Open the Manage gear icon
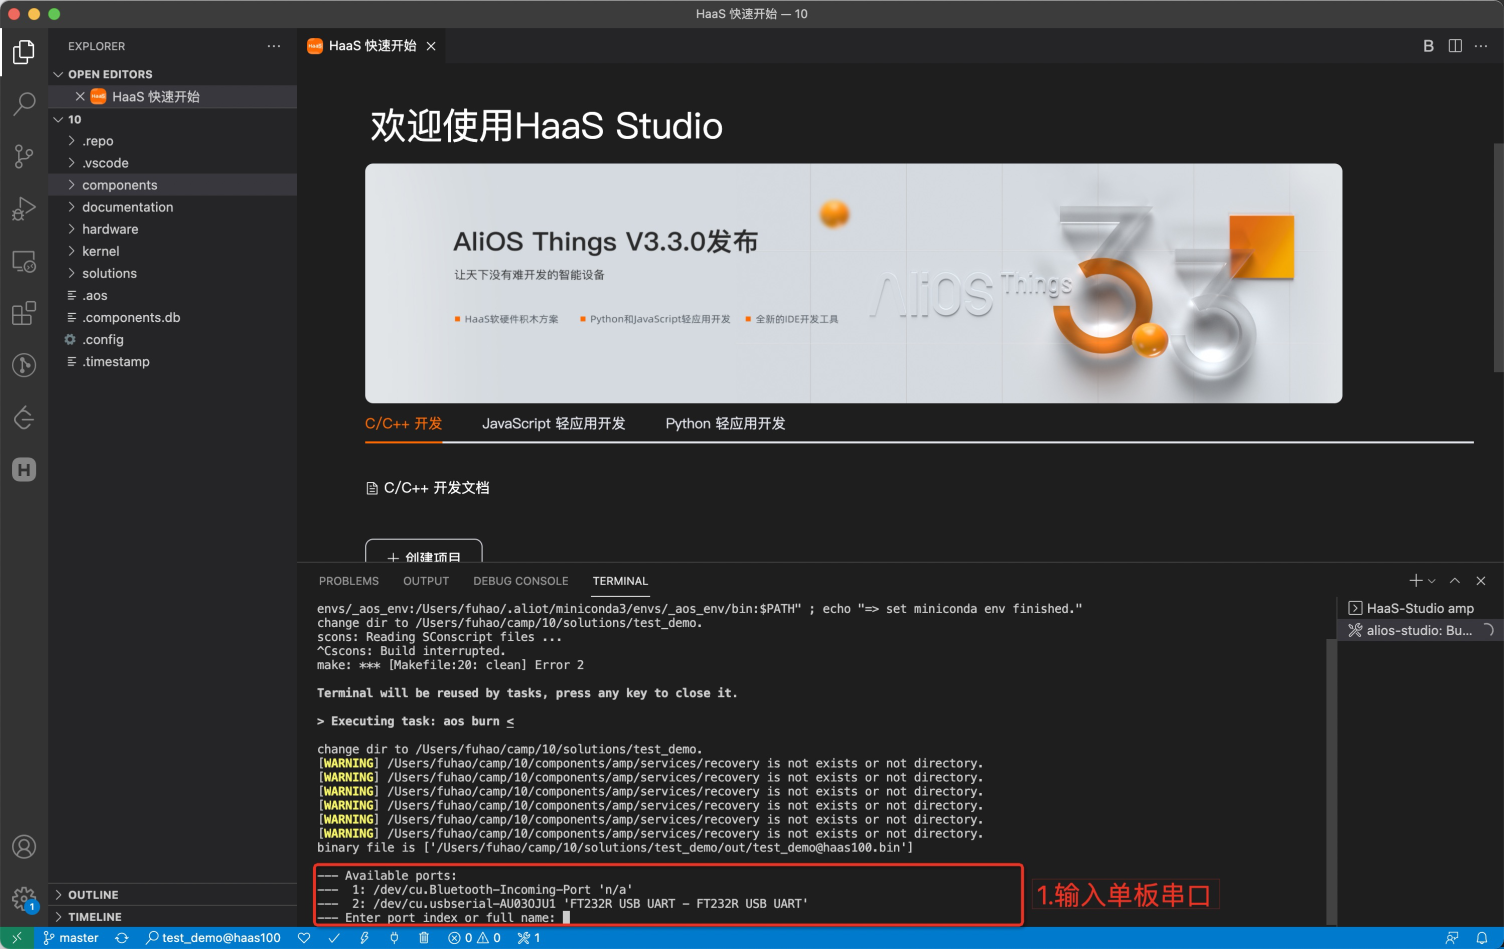 [24, 899]
